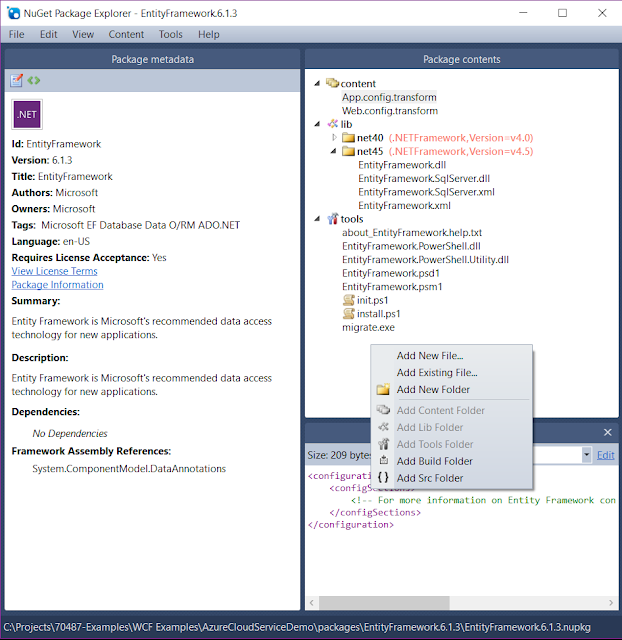
Task: Select App.config.transform in the tree
Action: 389,97
